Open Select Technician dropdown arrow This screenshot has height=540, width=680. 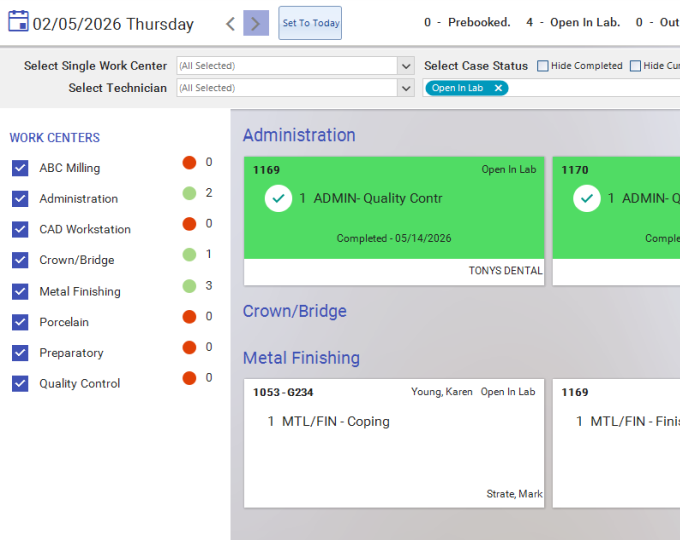[406, 88]
